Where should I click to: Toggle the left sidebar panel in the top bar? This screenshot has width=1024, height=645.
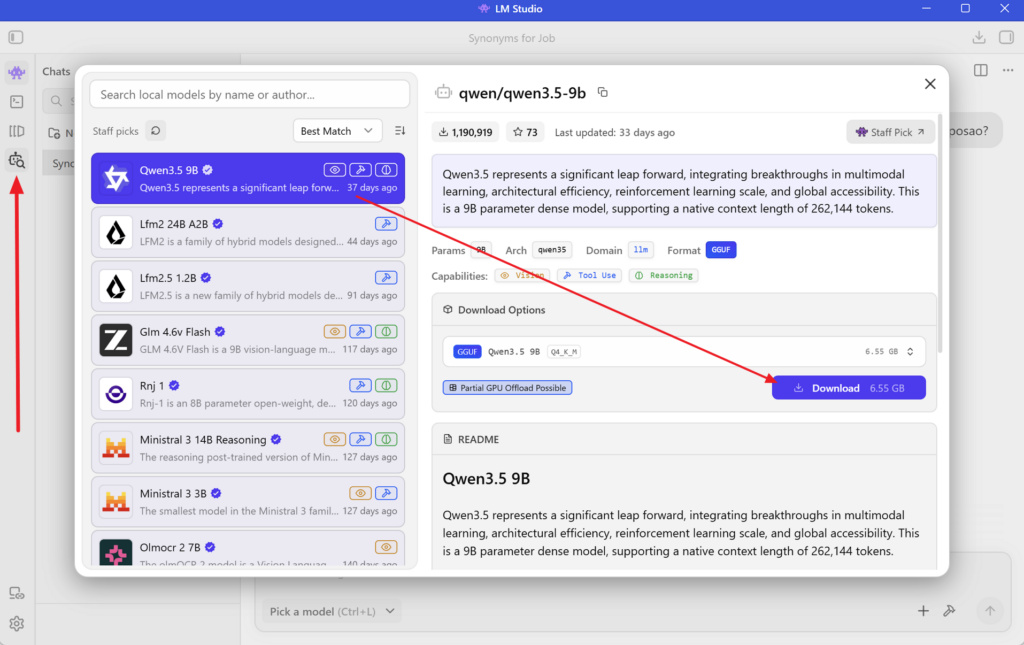(16, 38)
